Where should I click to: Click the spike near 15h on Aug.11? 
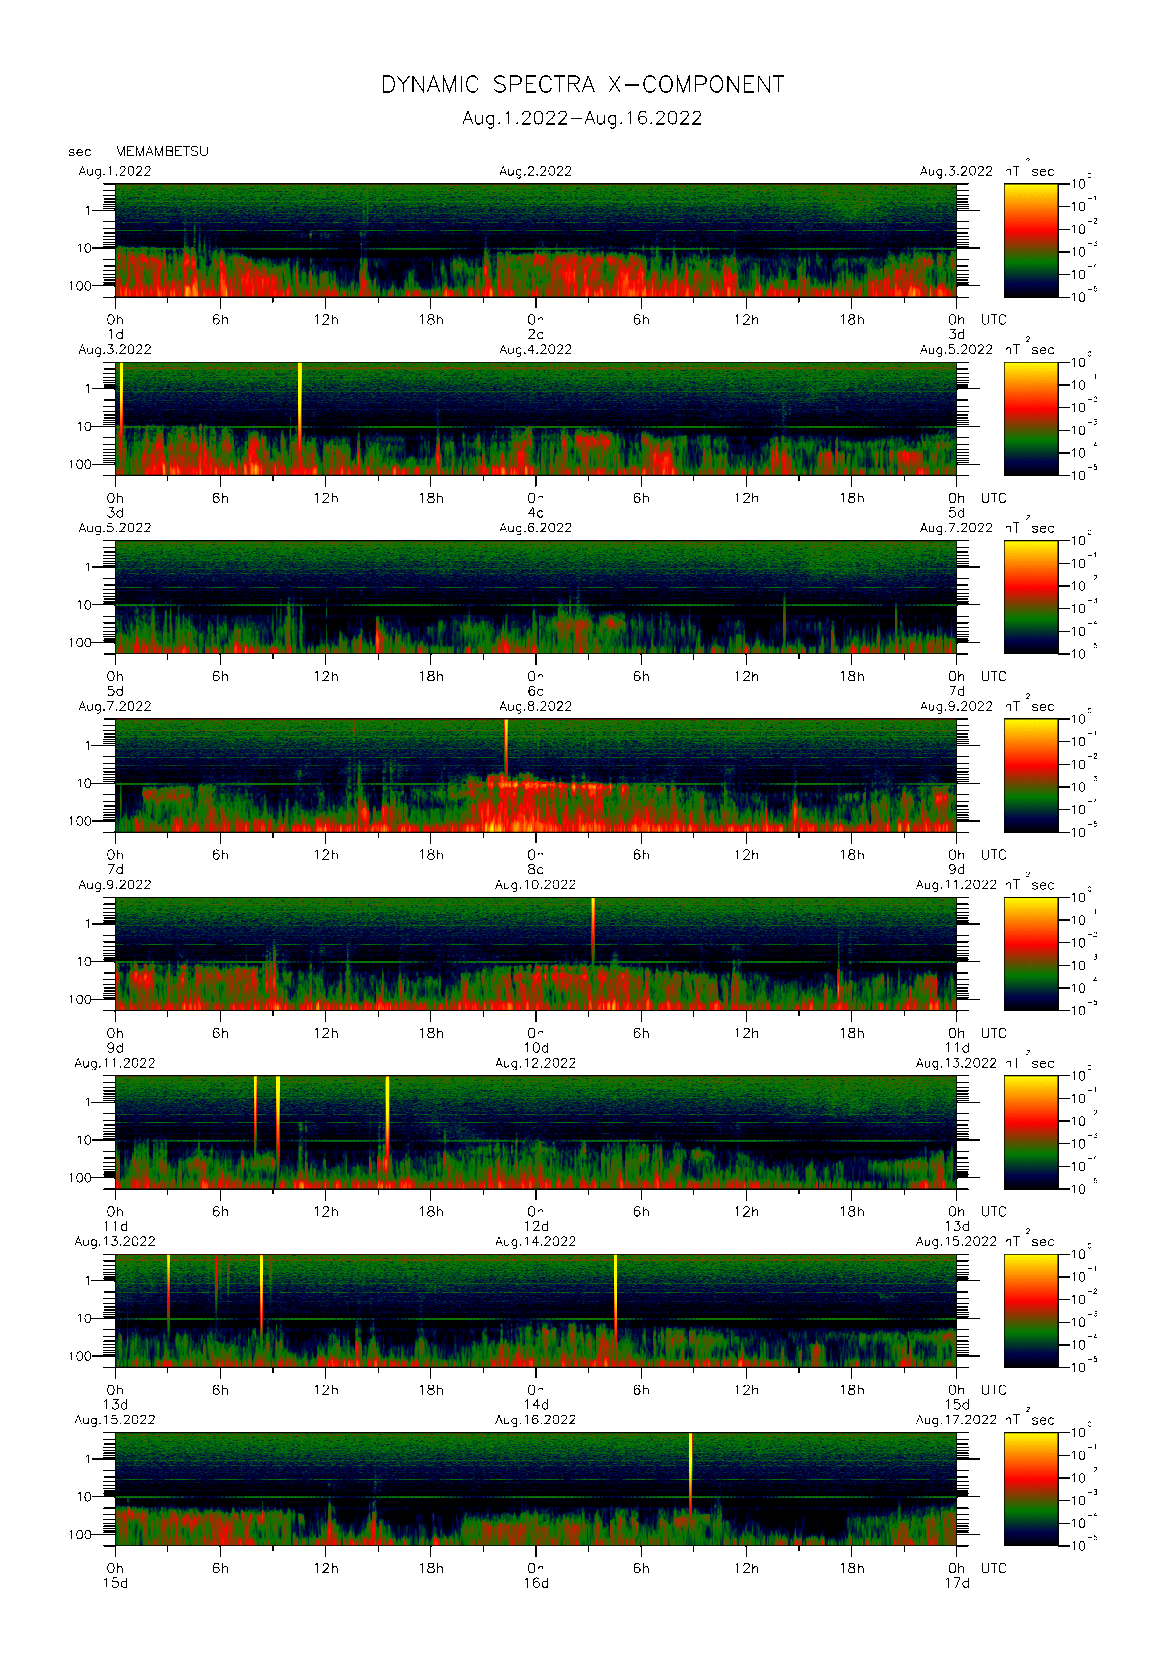[387, 1120]
